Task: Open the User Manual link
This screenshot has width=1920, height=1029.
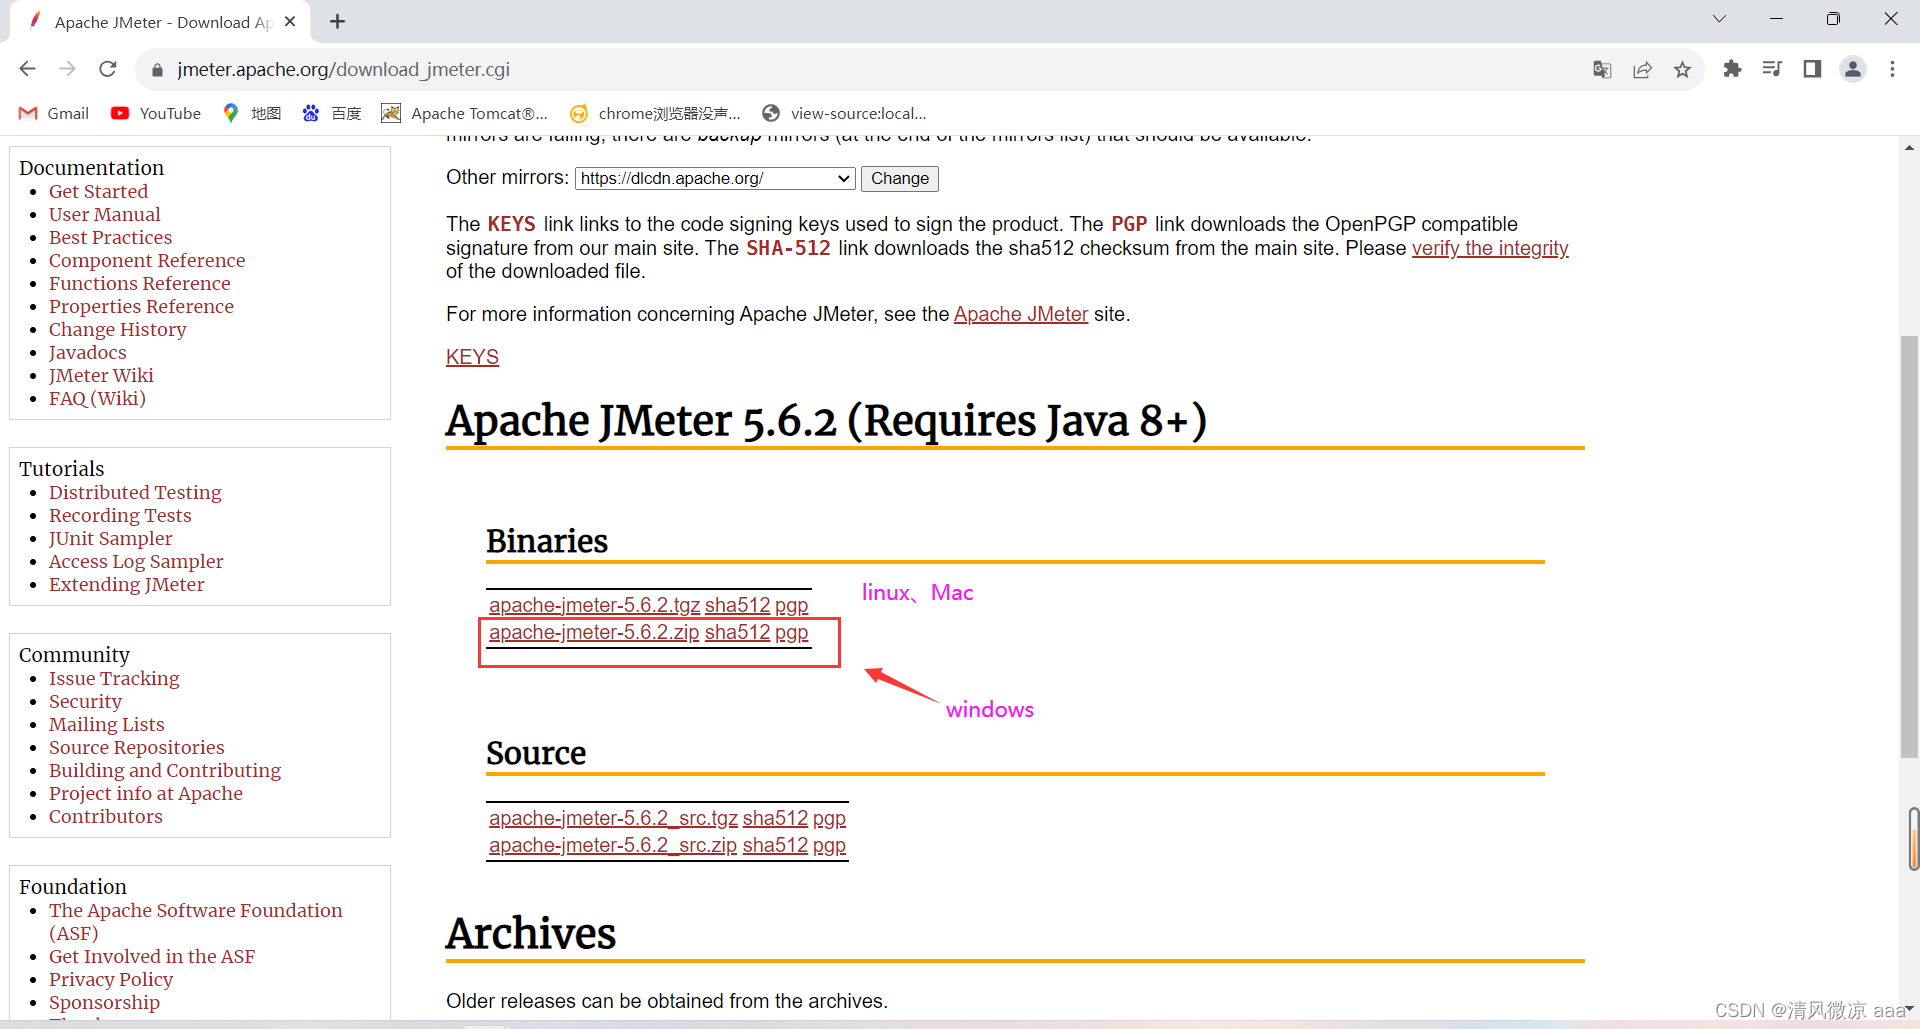Action: pos(104,214)
